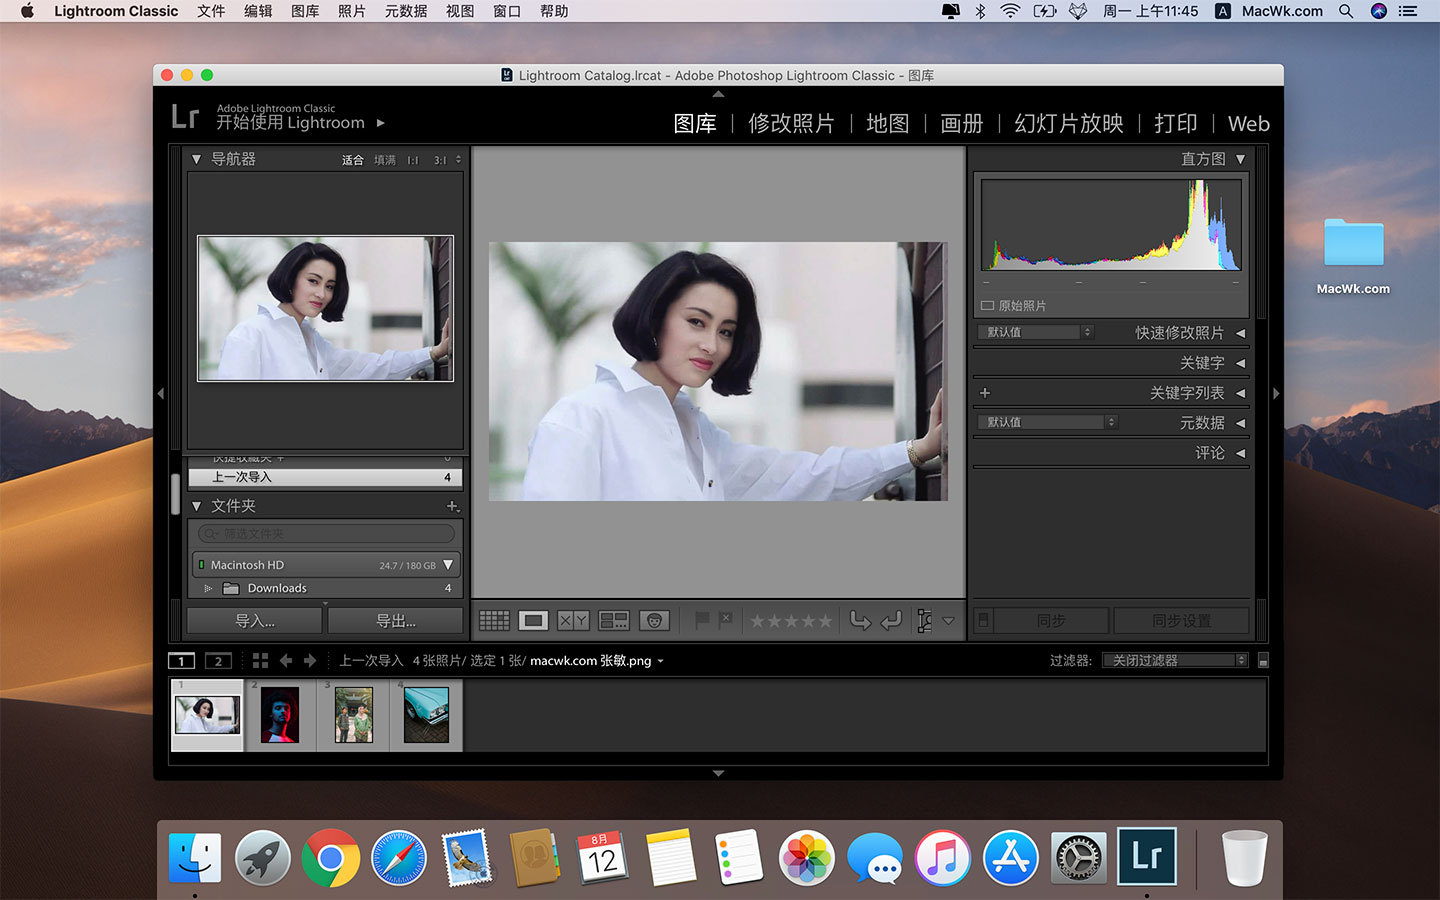Viewport: 1440px width, 900px height.
Task: Set rating with the fifth star
Action: point(825,621)
